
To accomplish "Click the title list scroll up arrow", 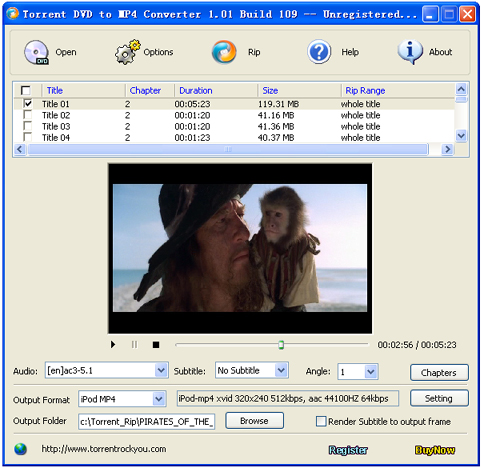I will [x=461, y=89].
